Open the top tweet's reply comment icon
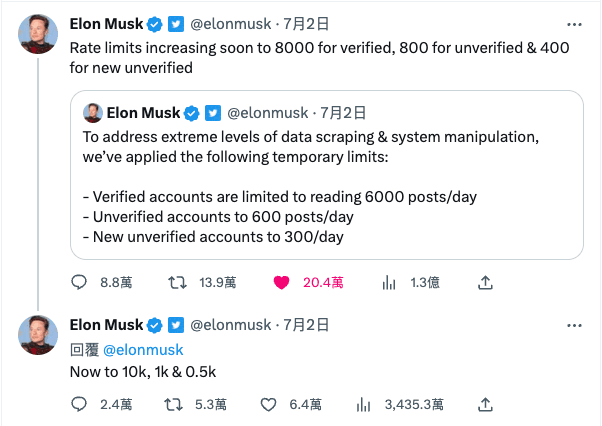The height and width of the screenshot is (426, 602). 79,282
